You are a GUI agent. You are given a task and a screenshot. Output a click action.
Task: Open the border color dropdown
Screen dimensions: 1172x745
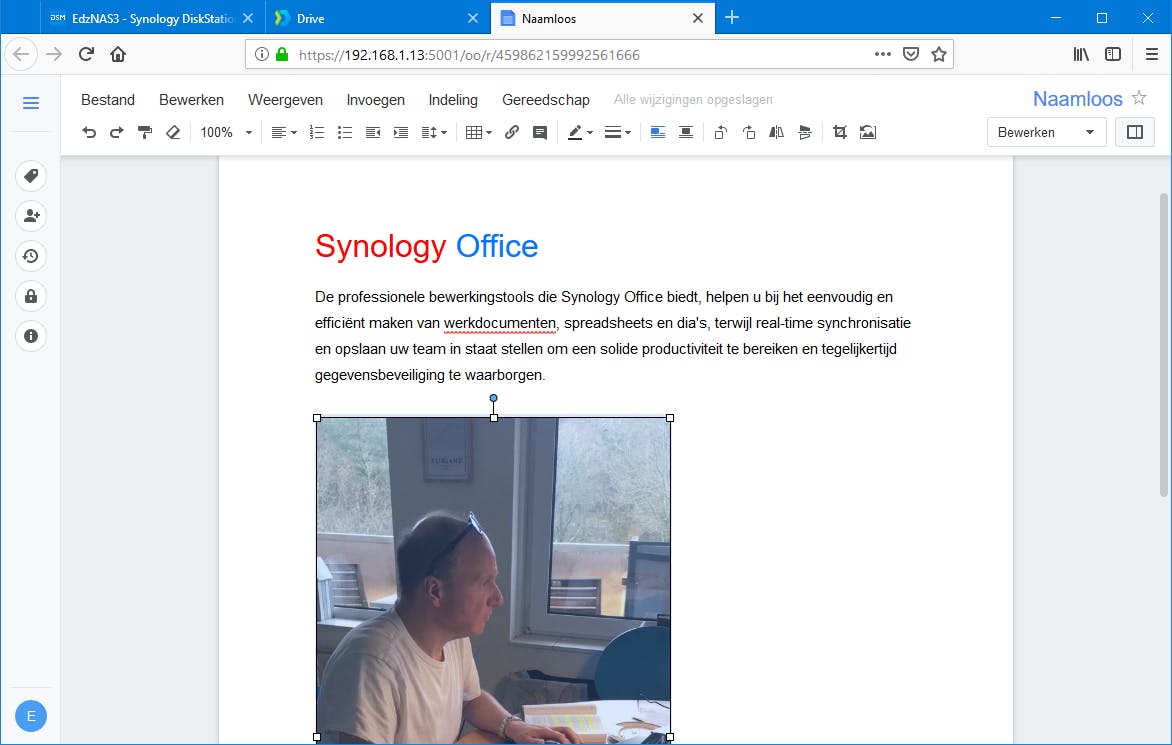point(580,132)
